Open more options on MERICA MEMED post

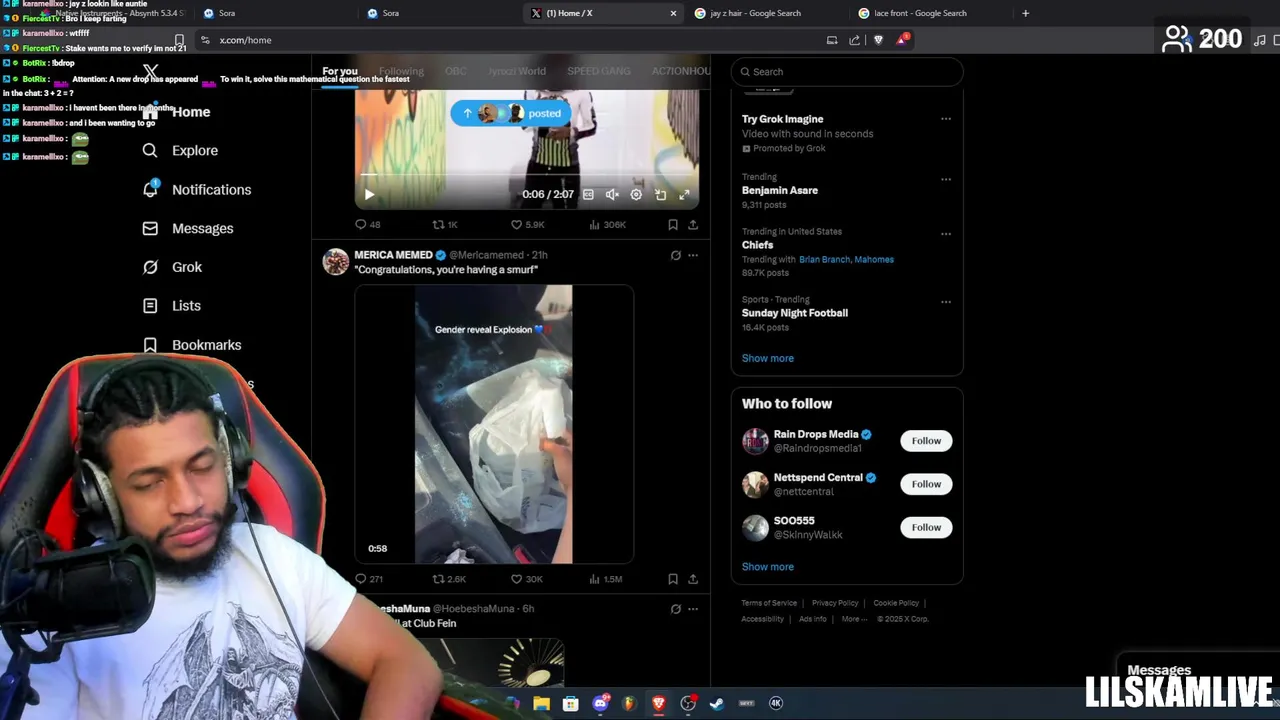coord(693,255)
